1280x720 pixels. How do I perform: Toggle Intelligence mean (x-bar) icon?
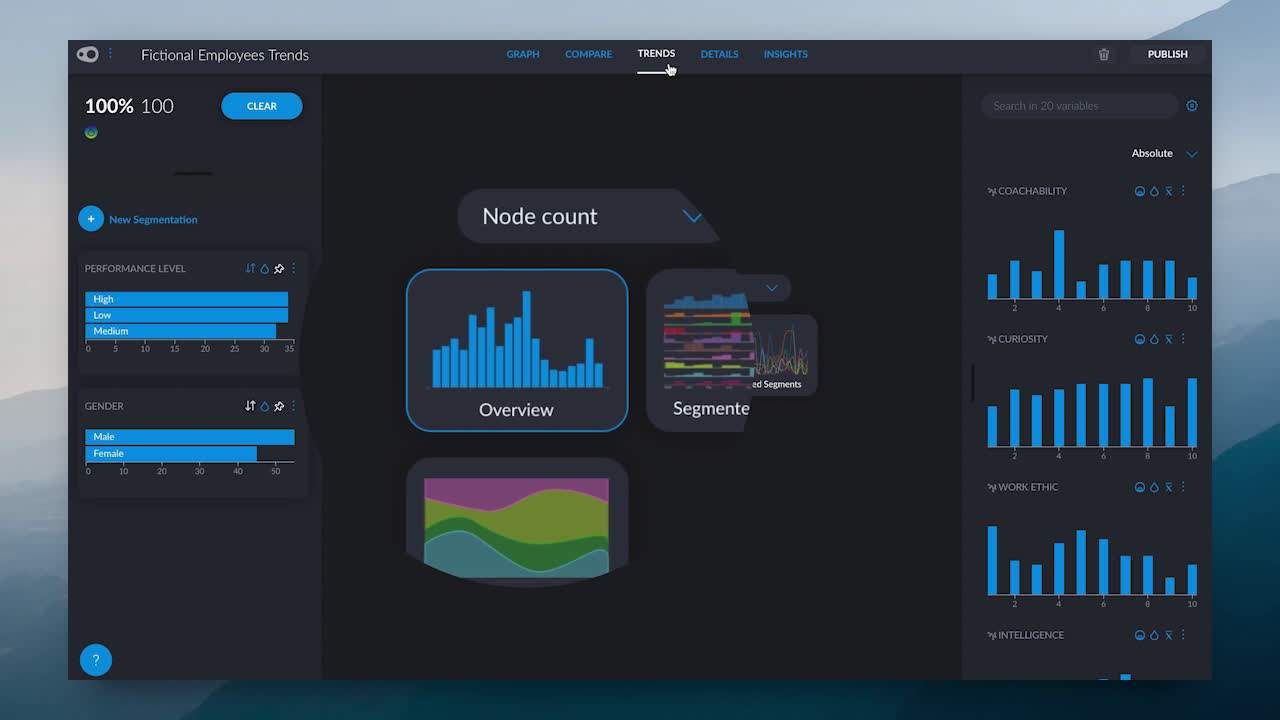click(1168, 635)
